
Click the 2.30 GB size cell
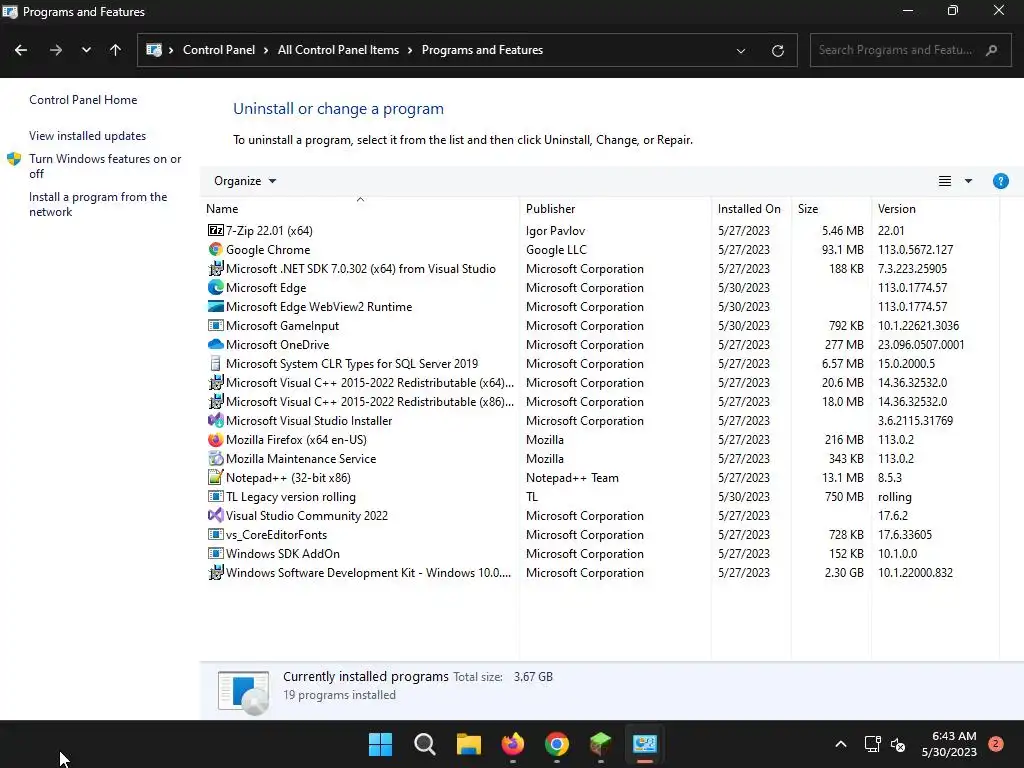(x=844, y=572)
